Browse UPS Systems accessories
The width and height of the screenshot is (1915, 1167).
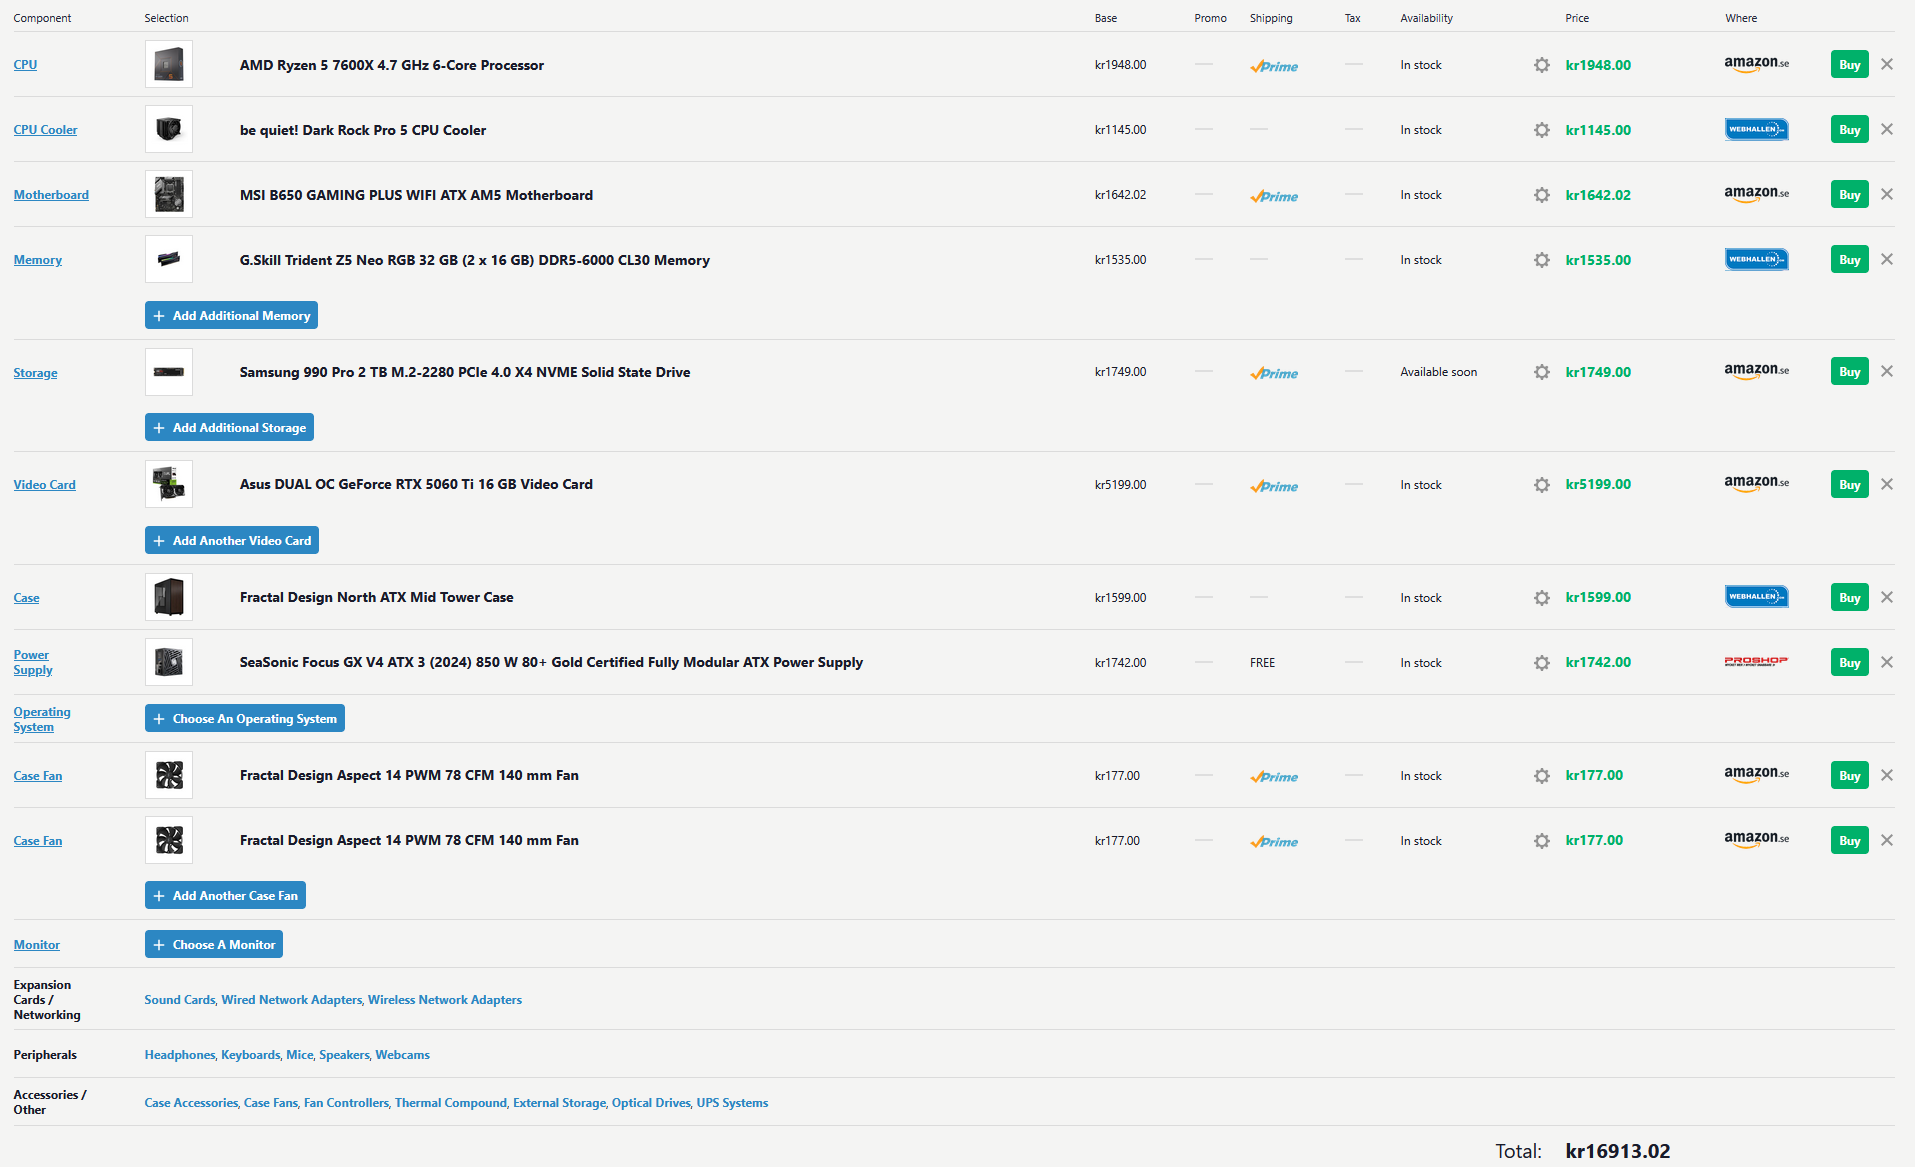732,1103
